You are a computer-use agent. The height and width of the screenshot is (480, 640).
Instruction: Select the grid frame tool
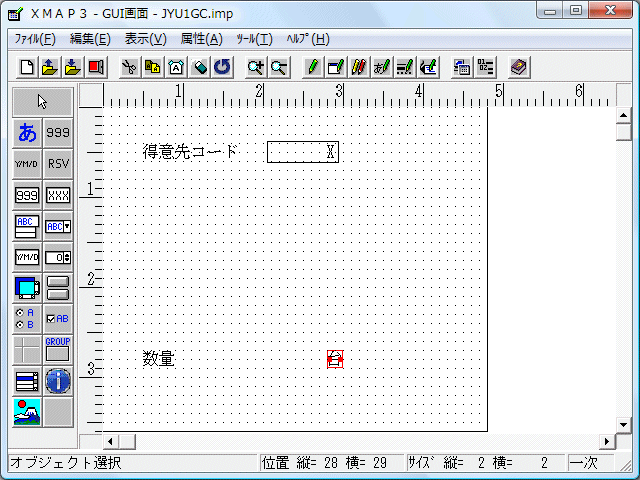click(x=27, y=350)
